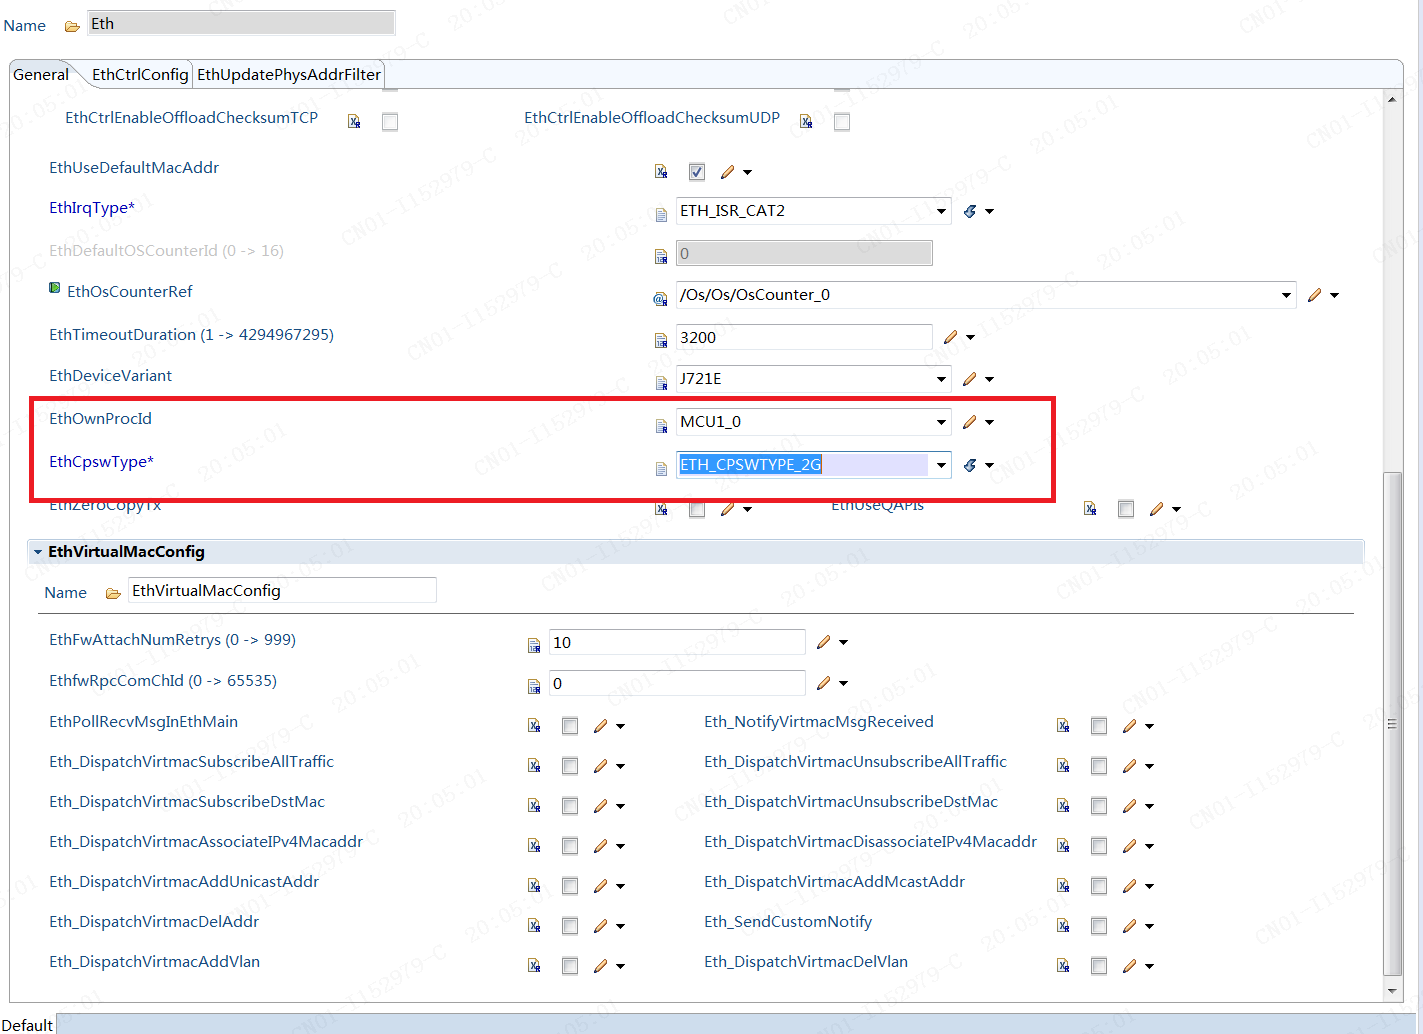Open the EthDeviceVariant dropdown showing J721E

(940, 379)
